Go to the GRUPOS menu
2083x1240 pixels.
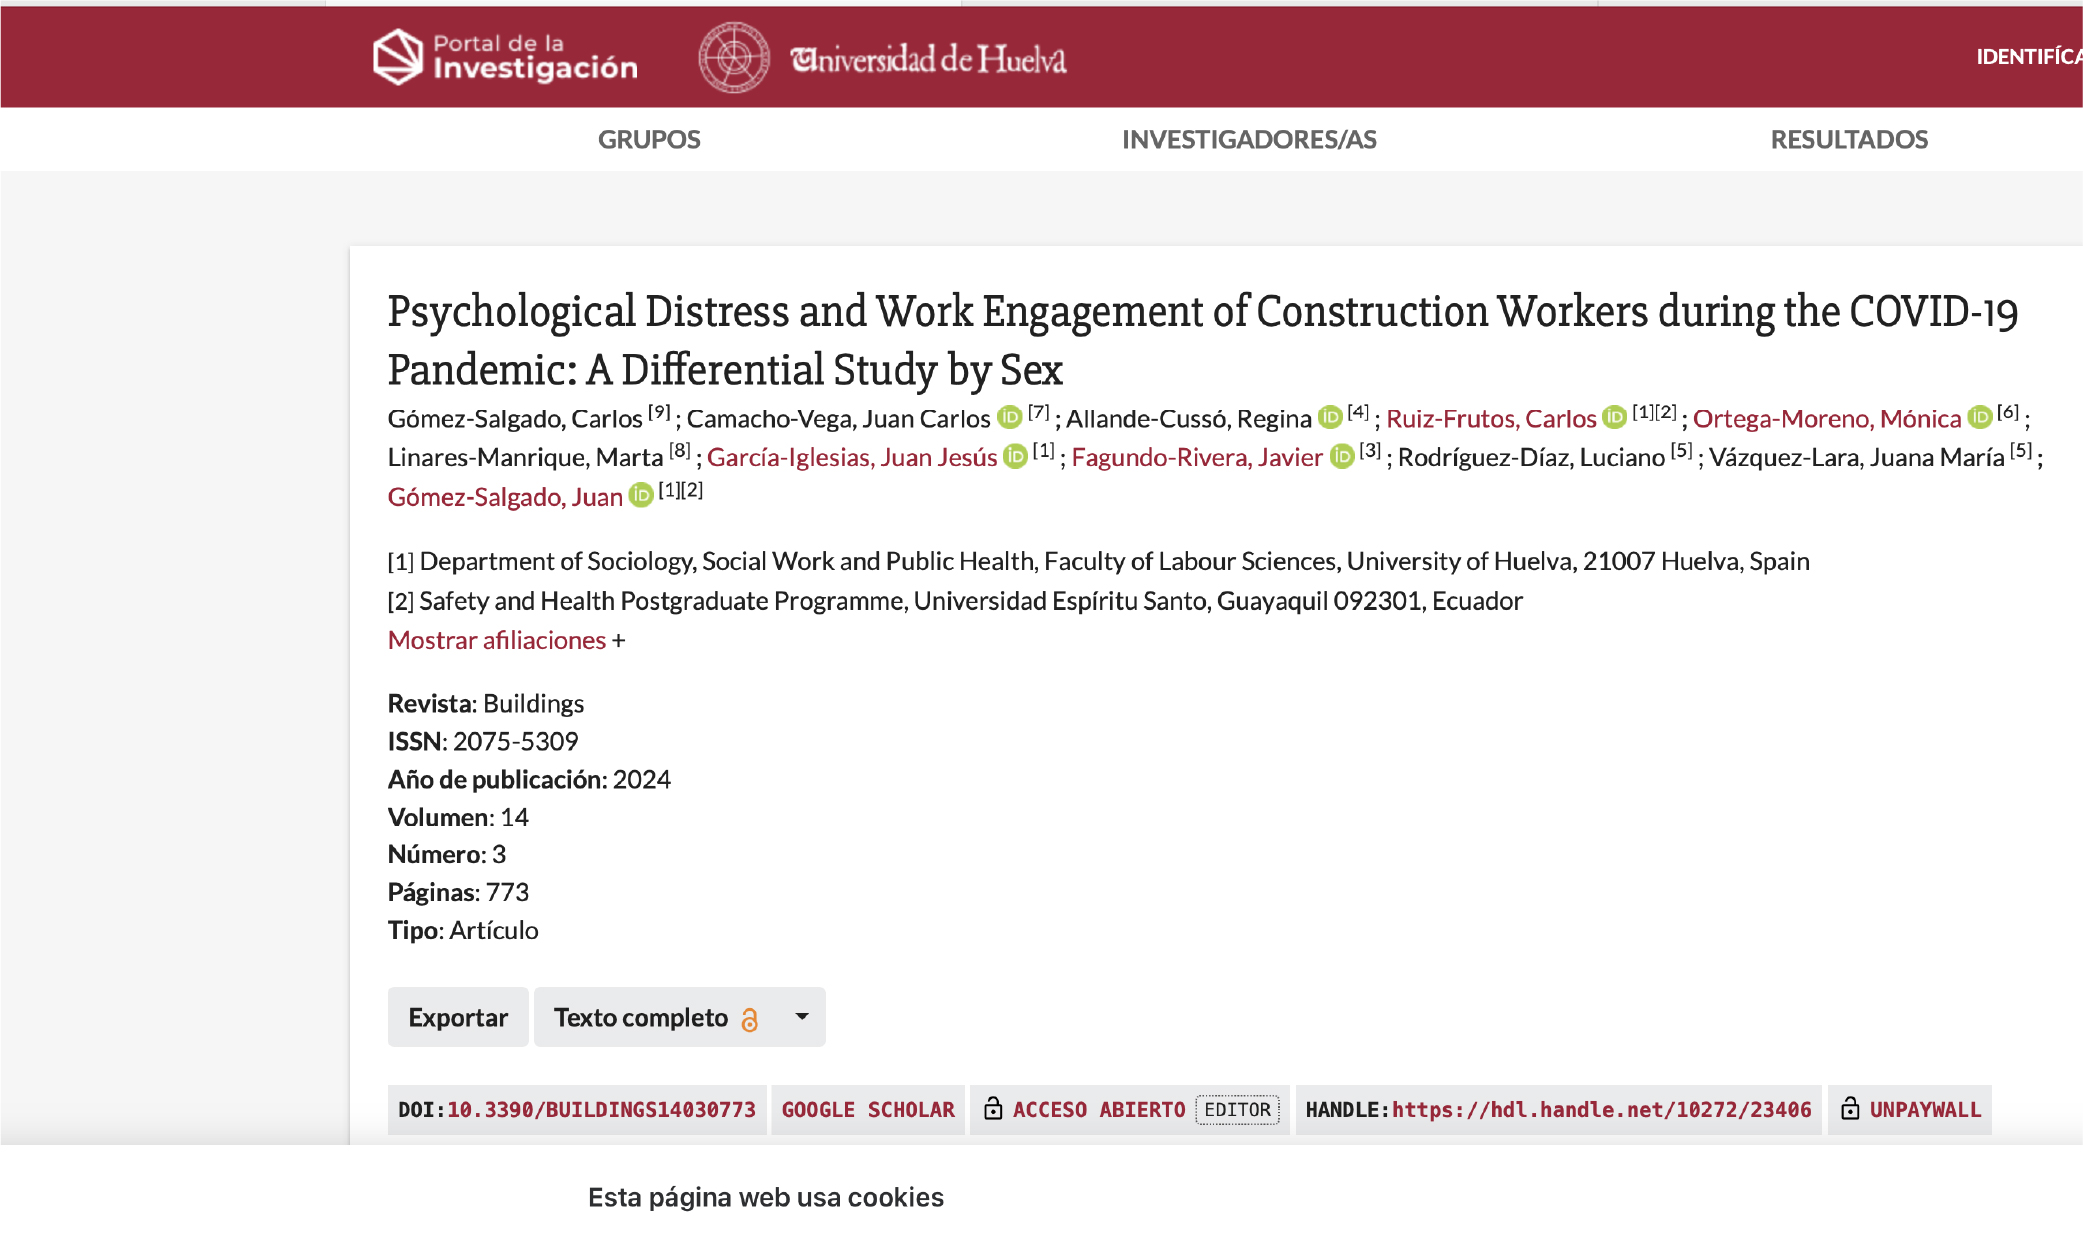tap(649, 139)
